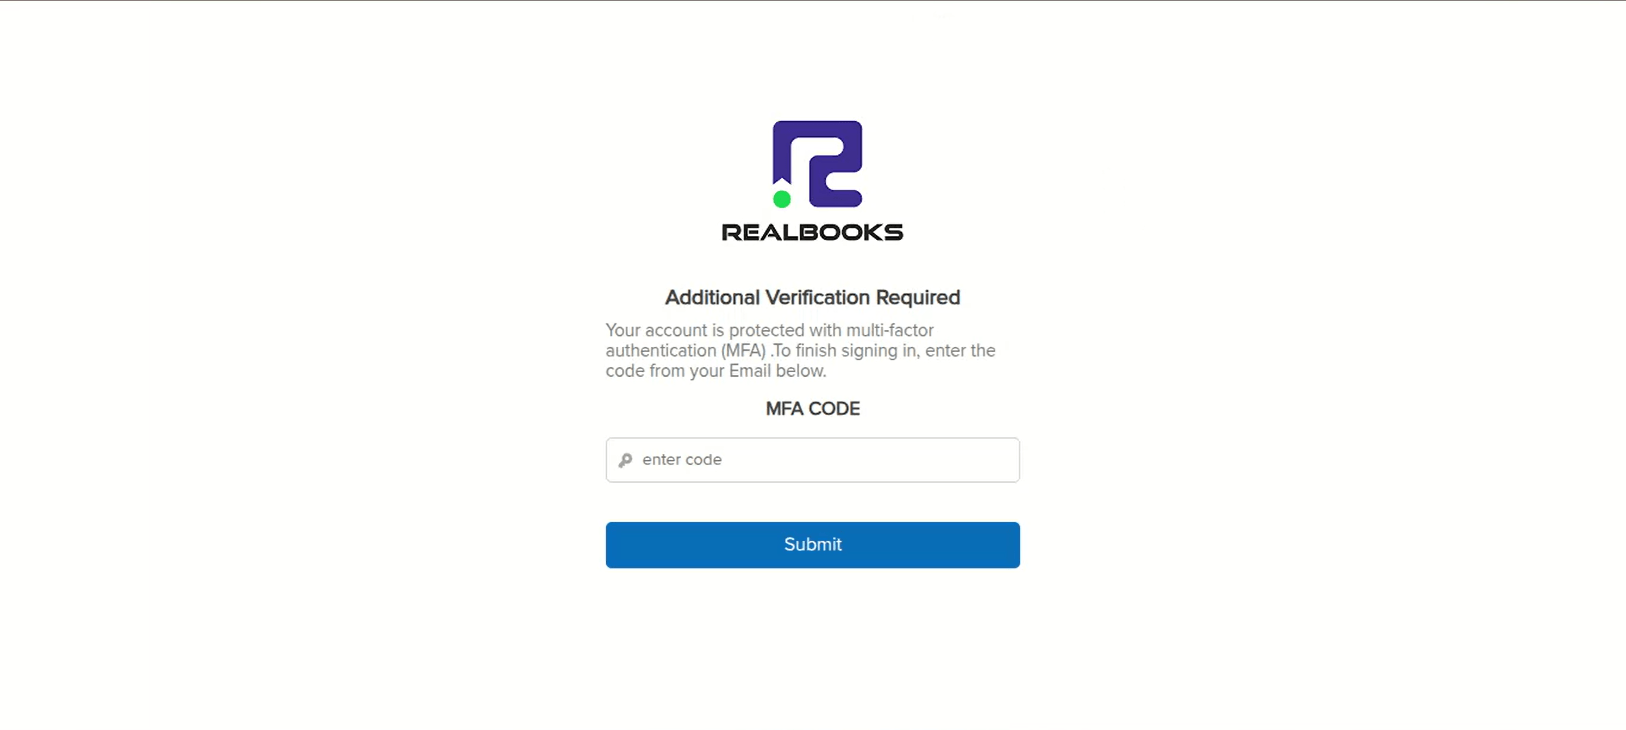Image resolution: width=1626 pixels, height=730 pixels.
Task: Click the multi-factor text in the description
Action: point(889,330)
